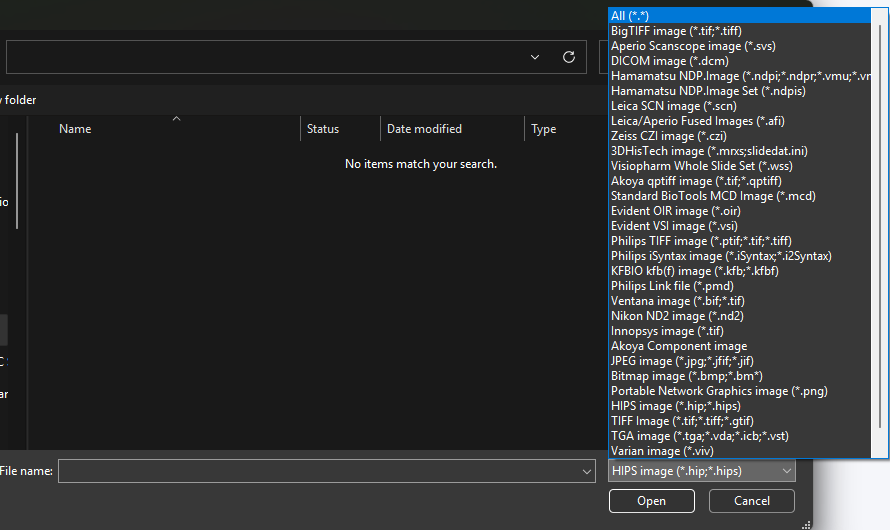Select Philips iSyntax image filter
The image size is (890, 530).
point(740,256)
